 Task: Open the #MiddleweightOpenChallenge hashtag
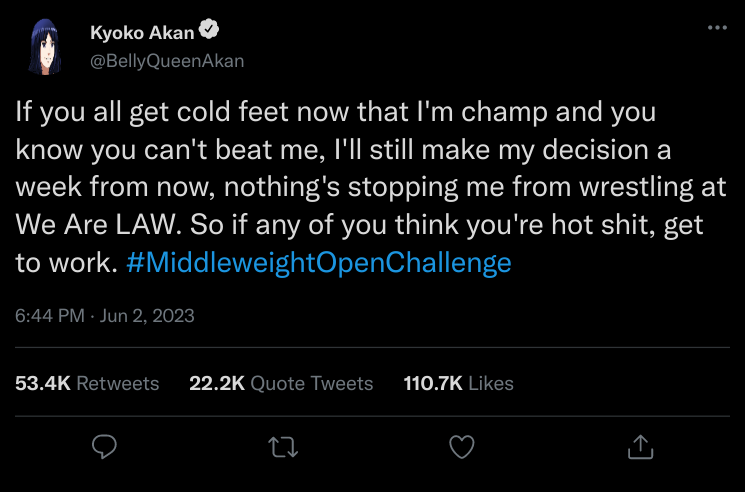point(320,263)
